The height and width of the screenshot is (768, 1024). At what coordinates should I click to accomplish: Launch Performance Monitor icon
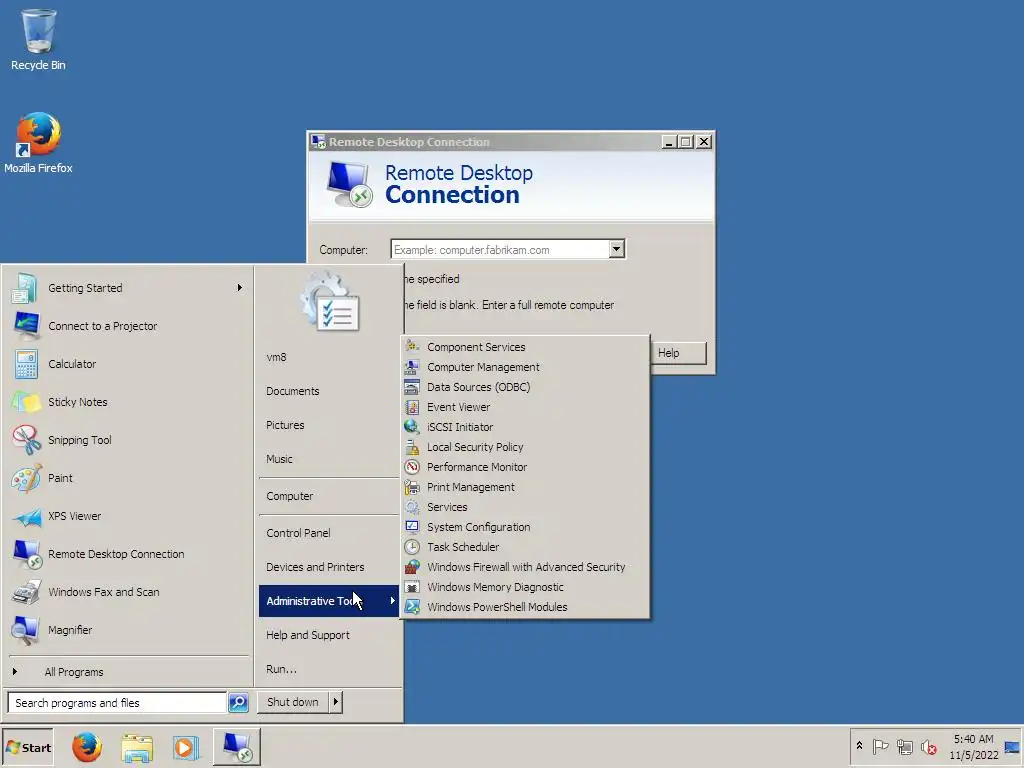pyautogui.click(x=411, y=467)
